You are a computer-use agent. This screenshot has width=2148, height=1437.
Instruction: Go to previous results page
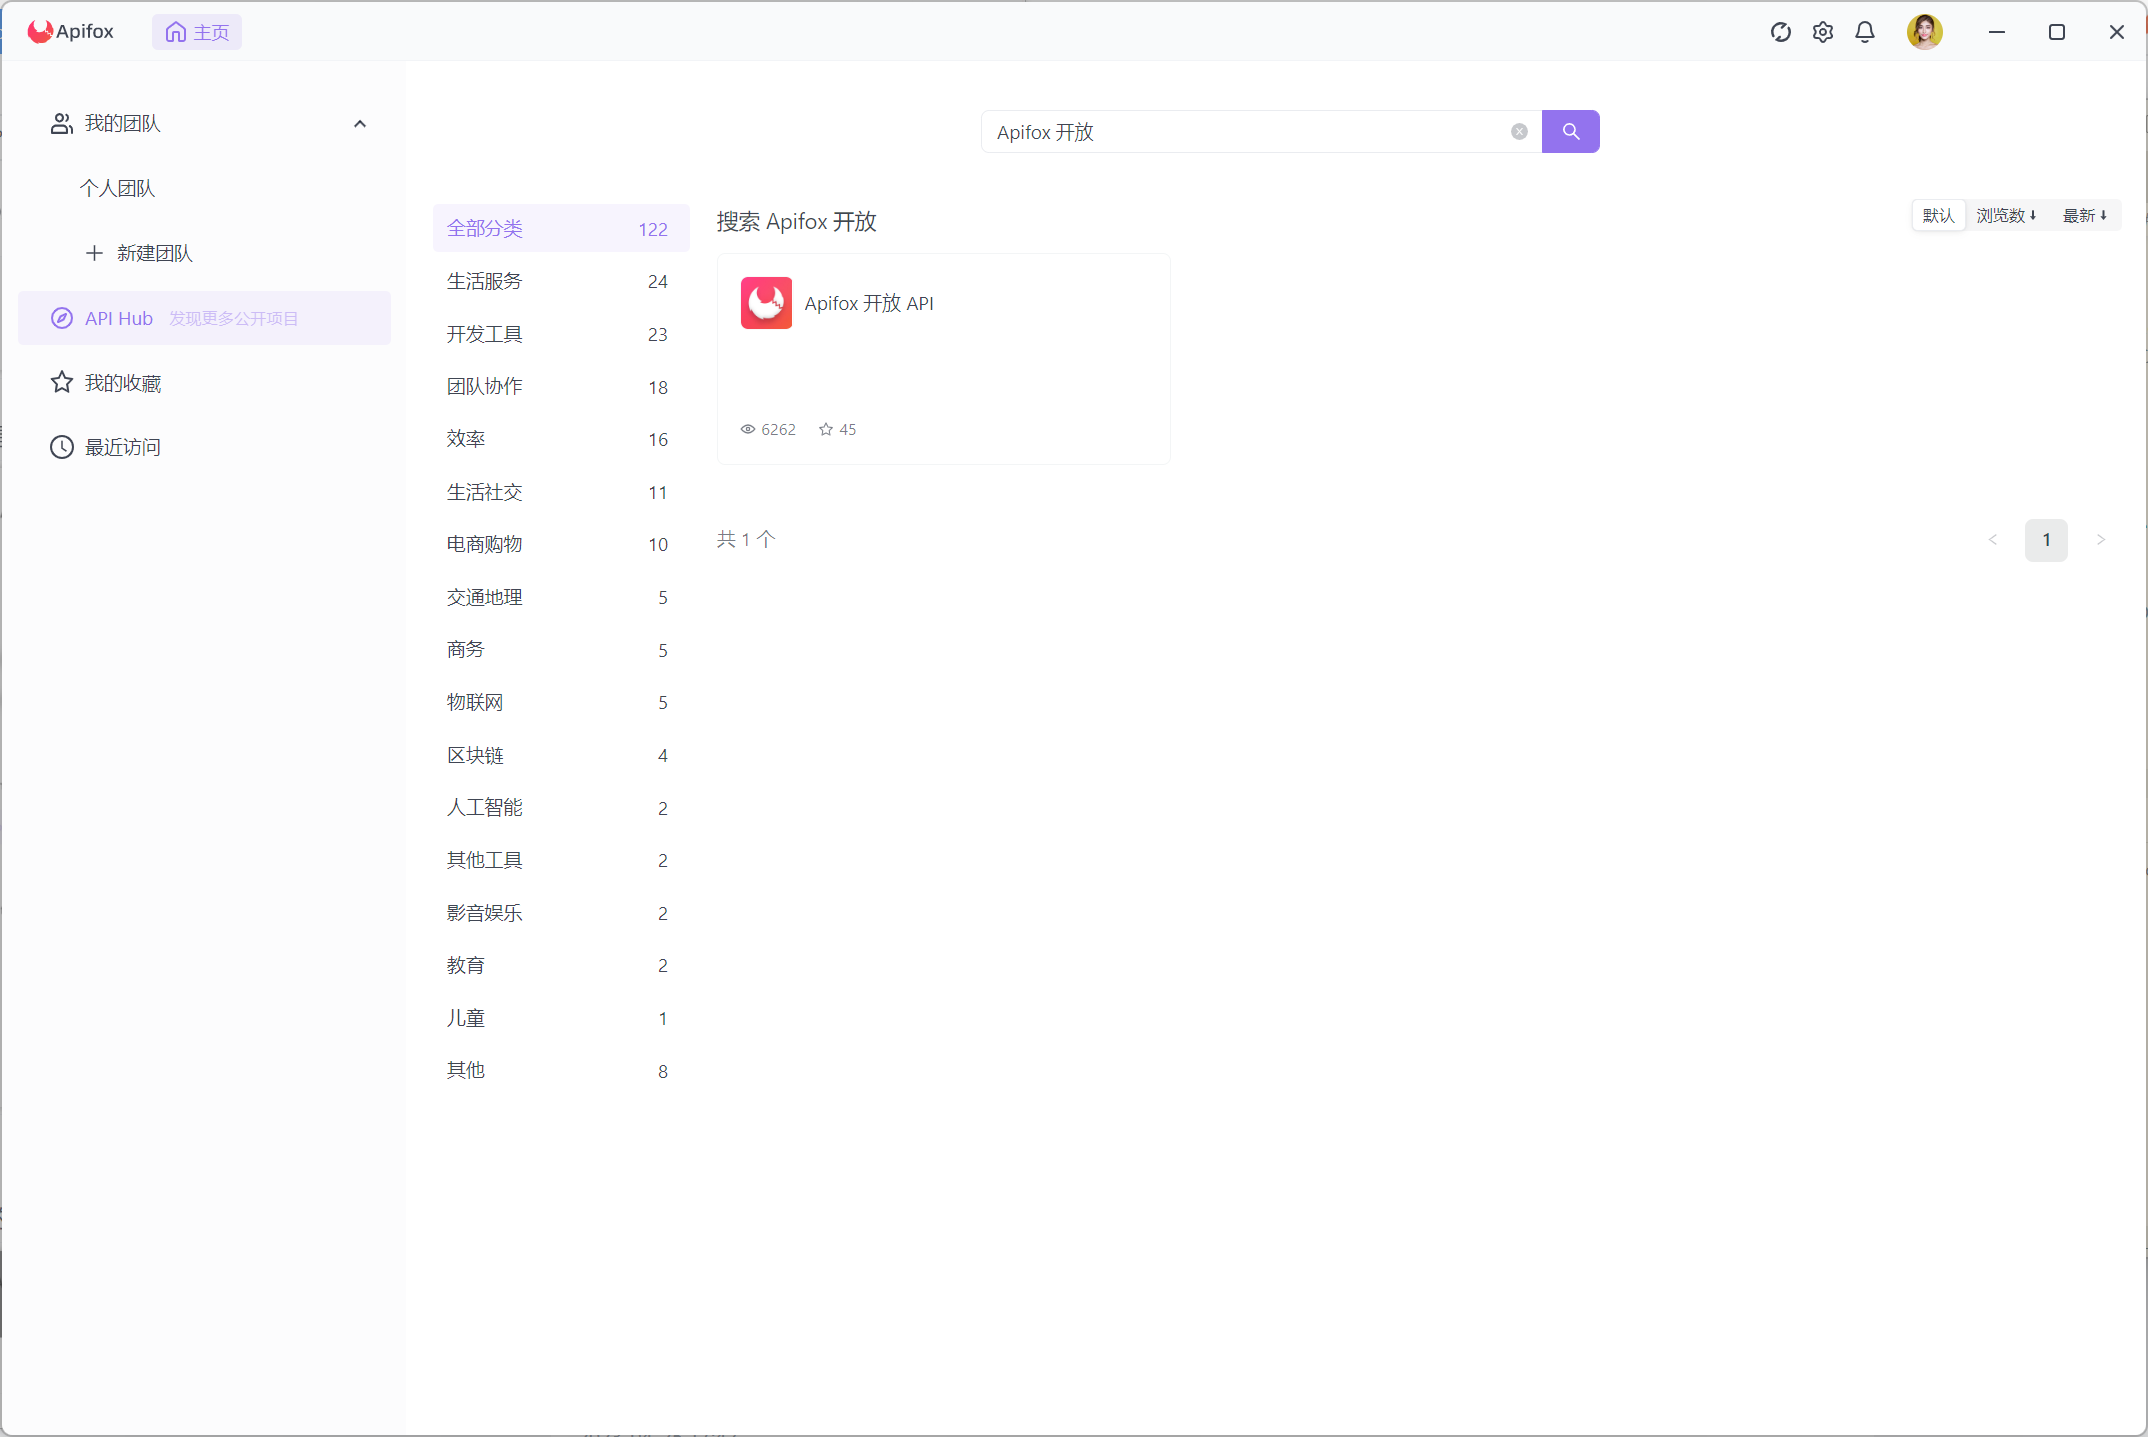click(x=1992, y=540)
